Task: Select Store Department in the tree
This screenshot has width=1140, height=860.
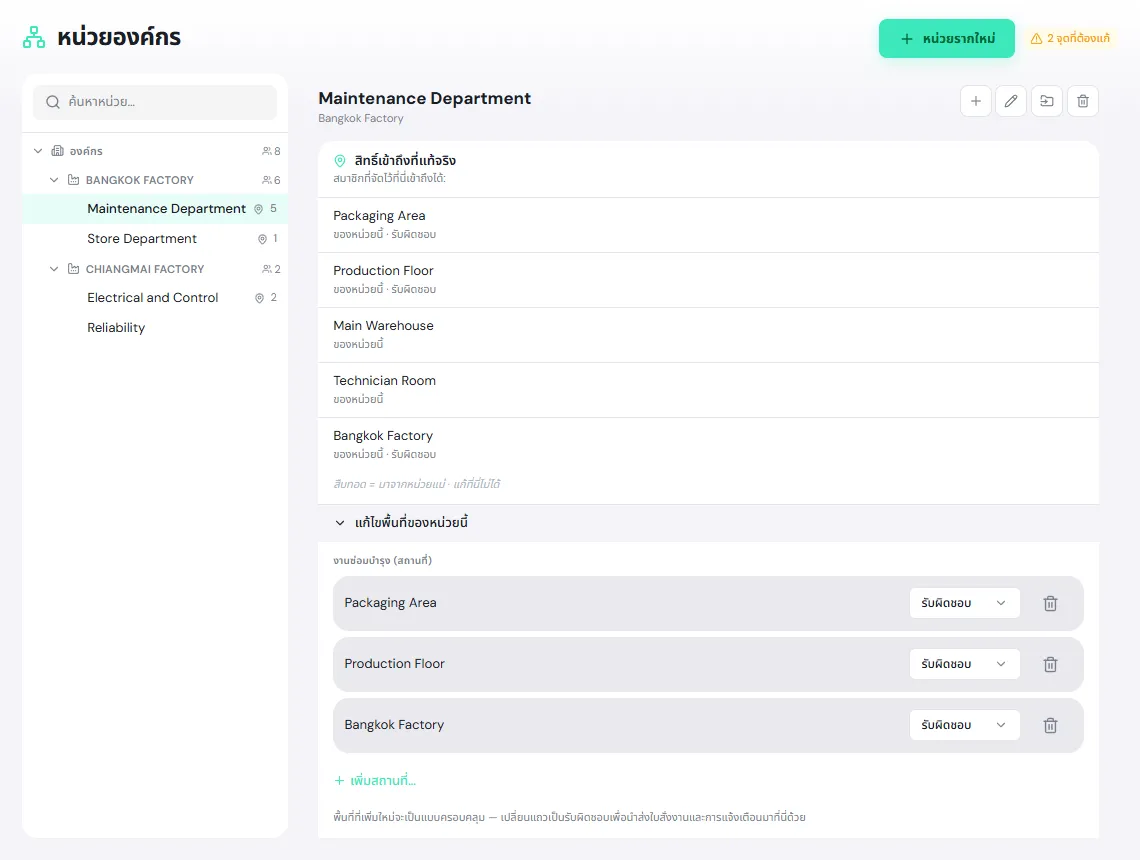Action: (155, 238)
